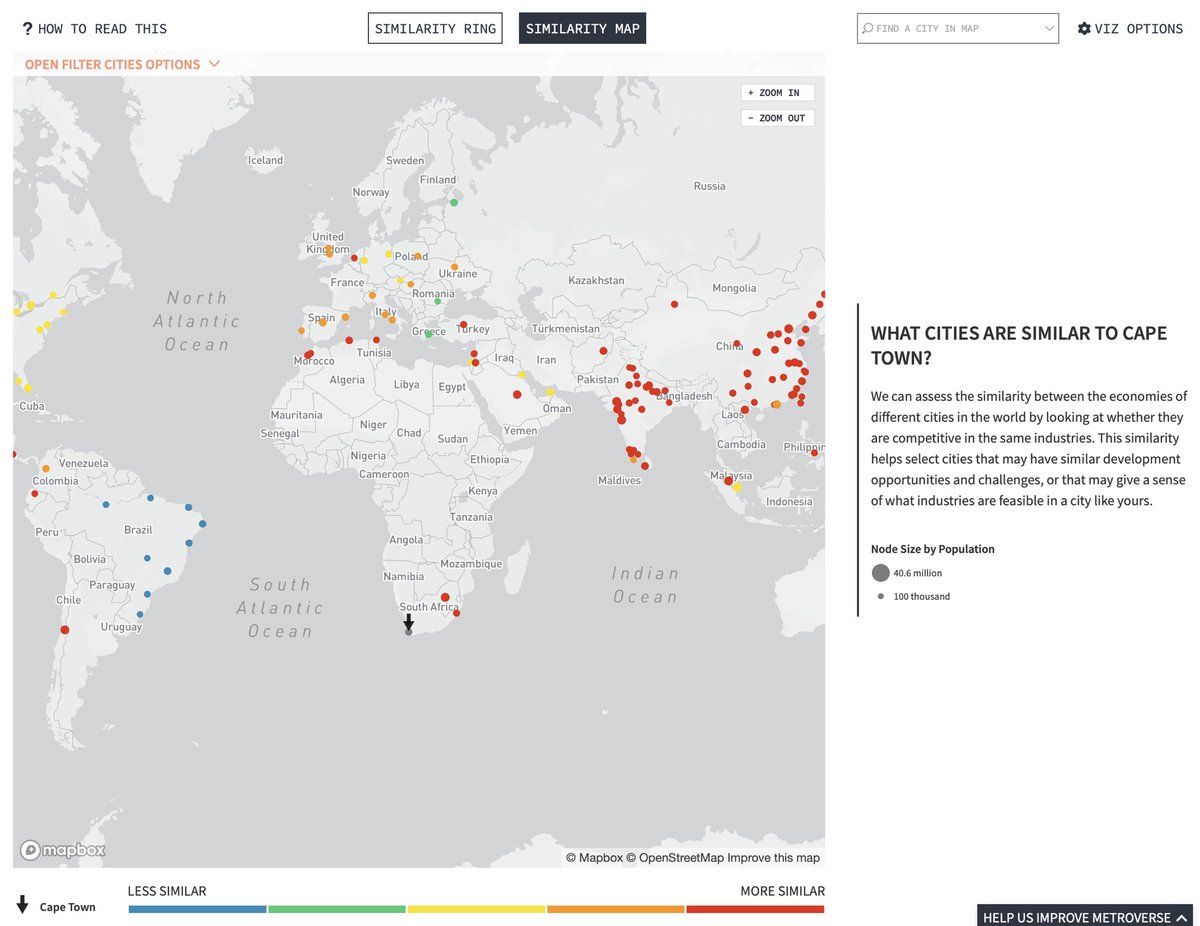The height and width of the screenshot is (926, 1200).
Task: Click the Find a City search field
Action: coord(957,28)
